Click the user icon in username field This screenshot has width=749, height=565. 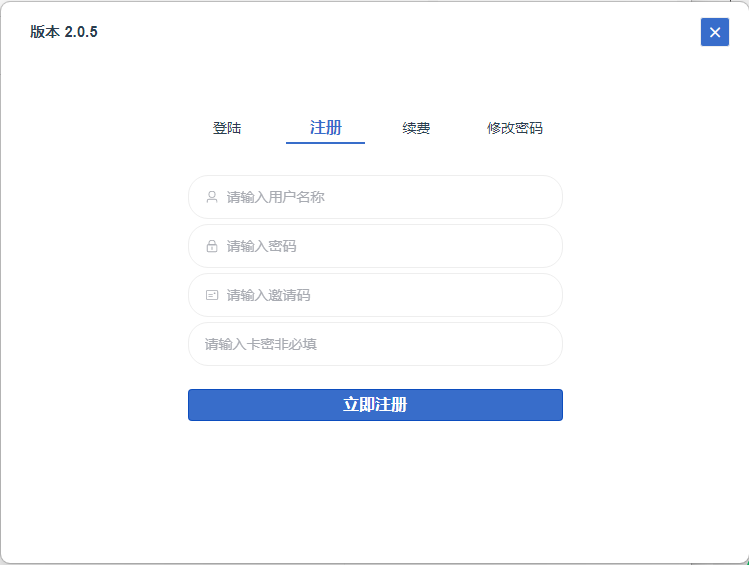212,197
